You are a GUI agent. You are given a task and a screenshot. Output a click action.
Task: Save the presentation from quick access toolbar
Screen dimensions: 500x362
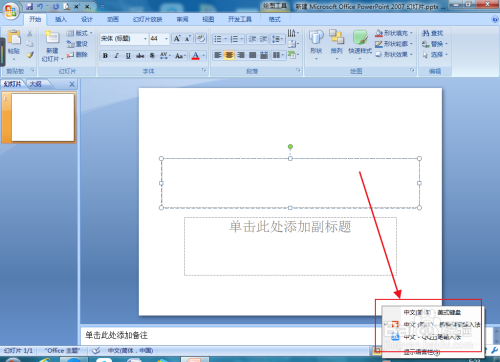(x=30, y=6)
